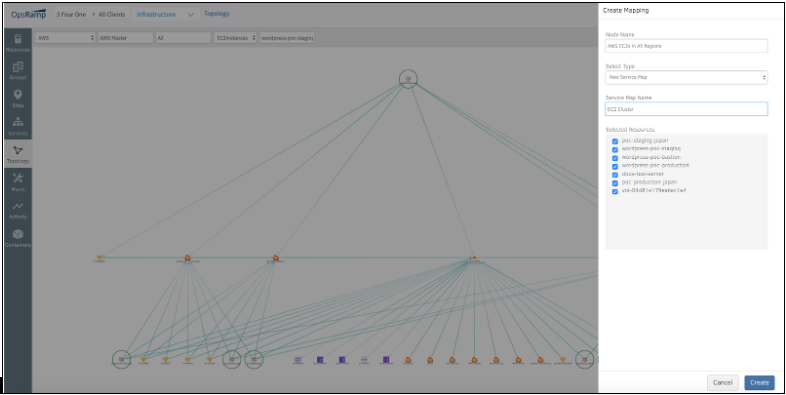Open Containers in the sidebar

18,238
